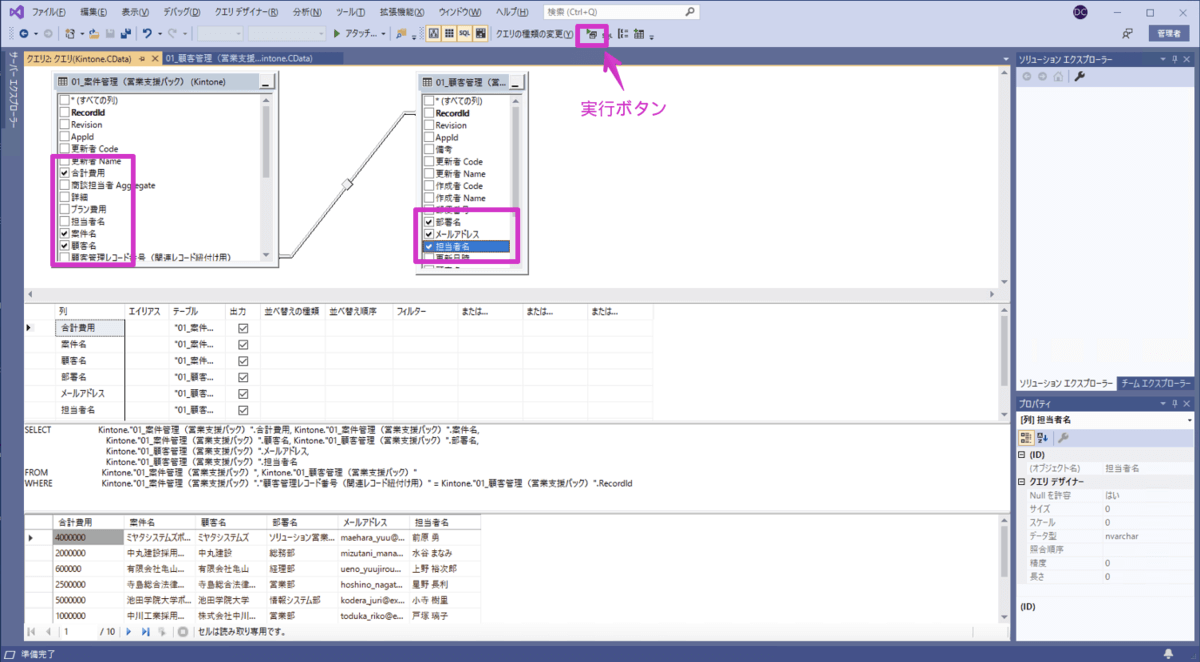Open the サーバー エクスプローラー side tab
The height and width of the screenshot is (662, 1200).
[x=12, y=90]
